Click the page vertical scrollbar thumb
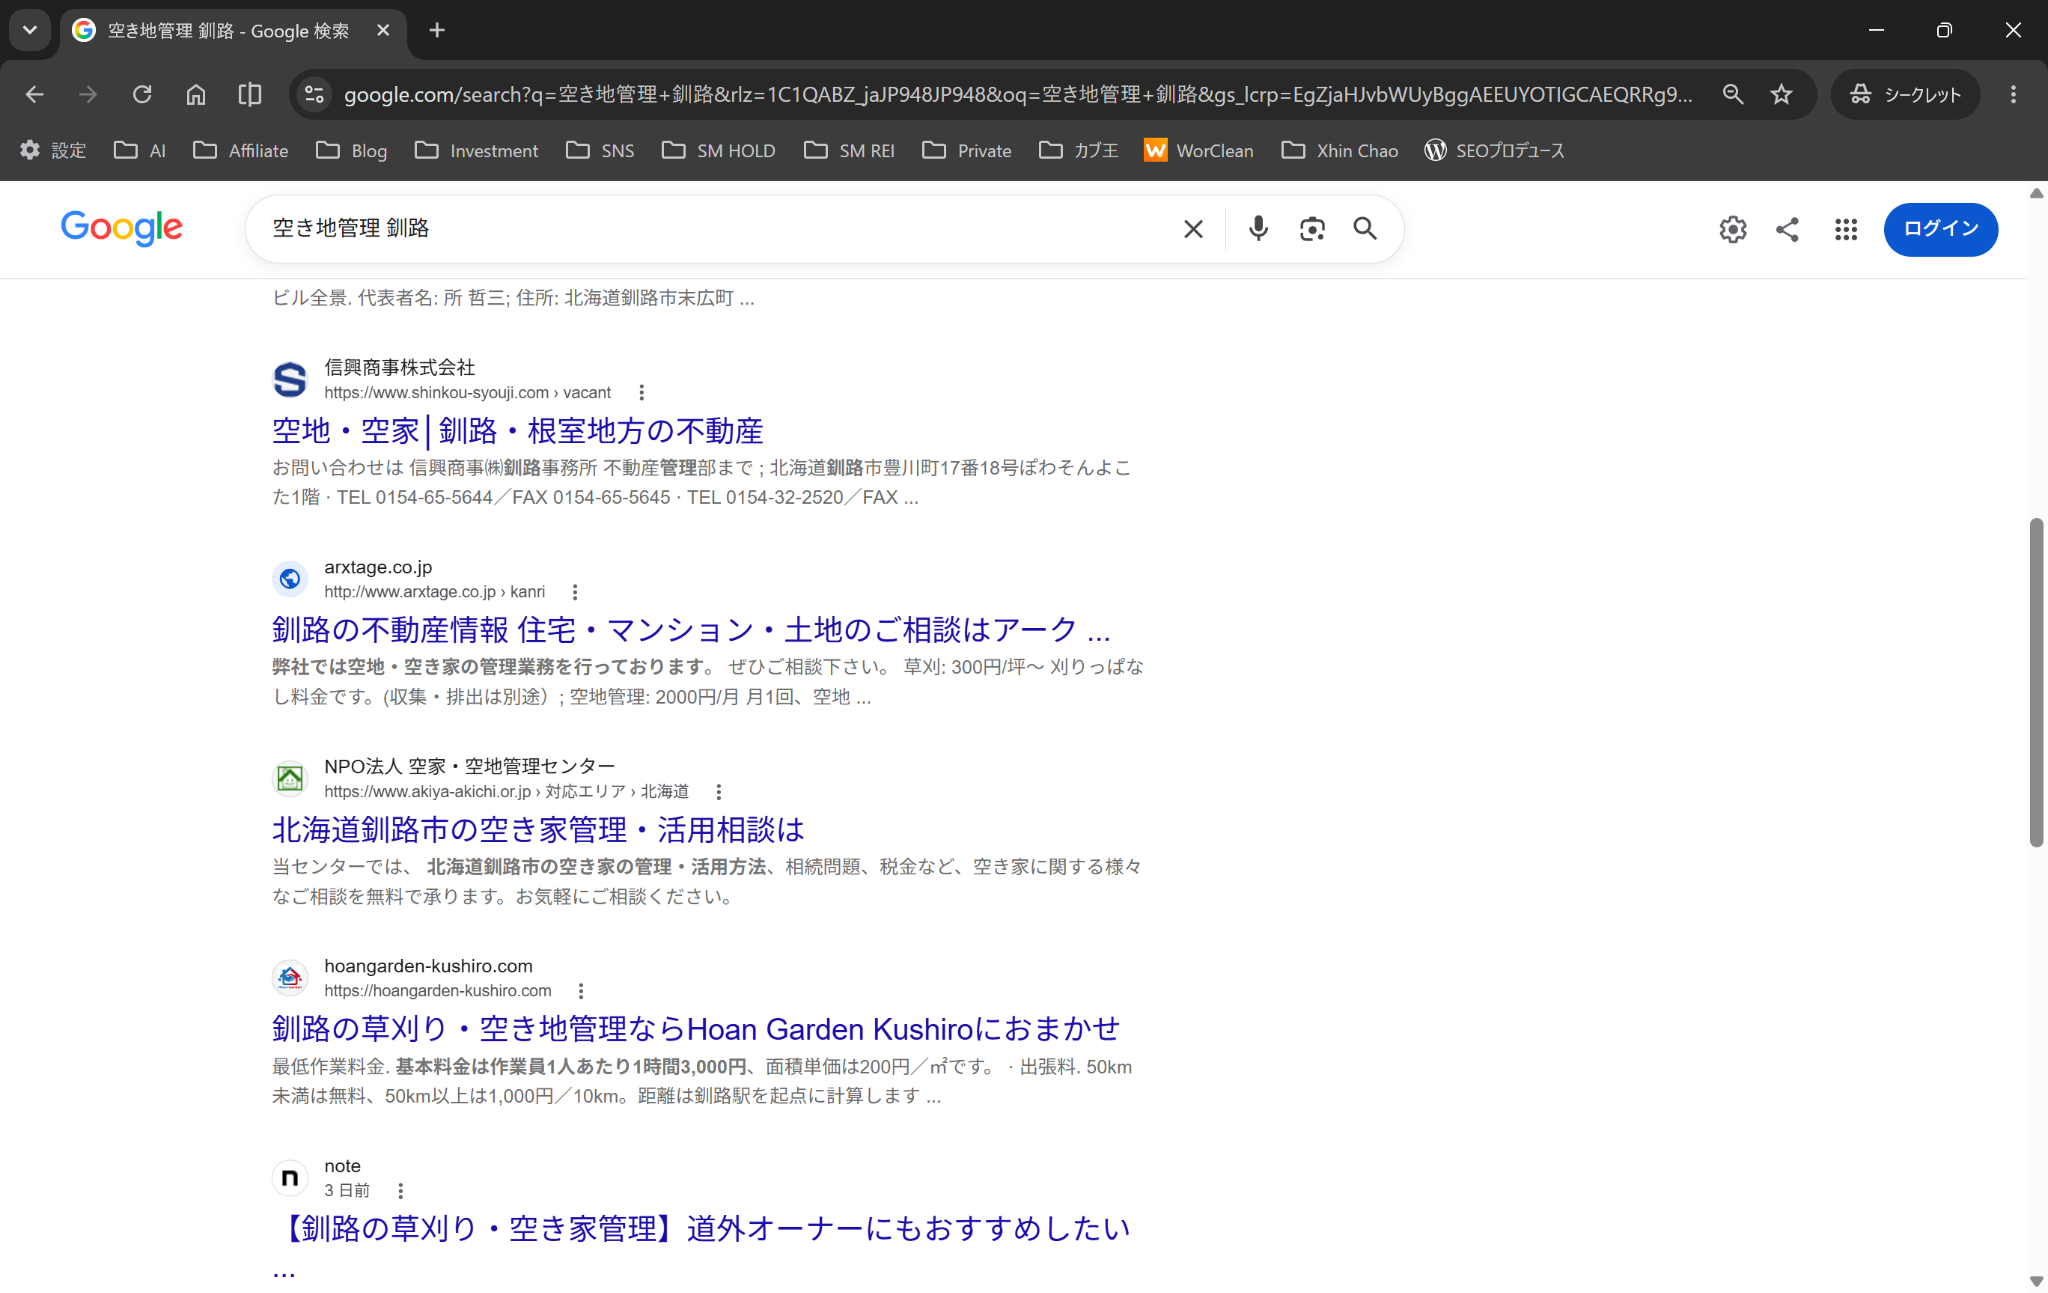Image resolution: width=2048 pixels, height=1293 pixels. pos(2036,682)
